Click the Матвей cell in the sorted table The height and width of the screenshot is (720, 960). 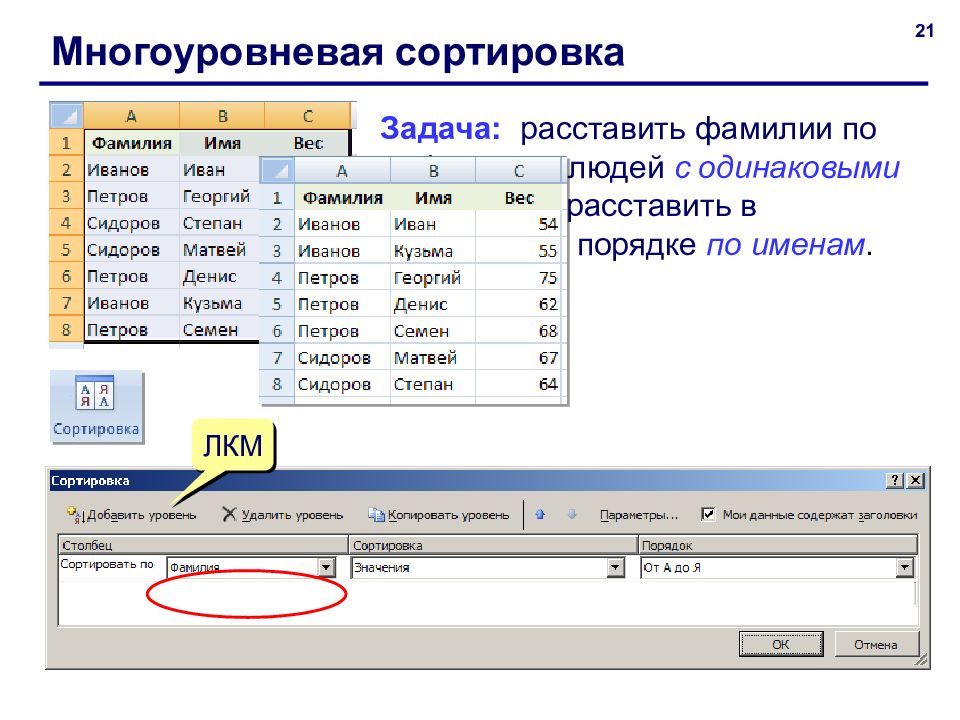coord(433,358)
